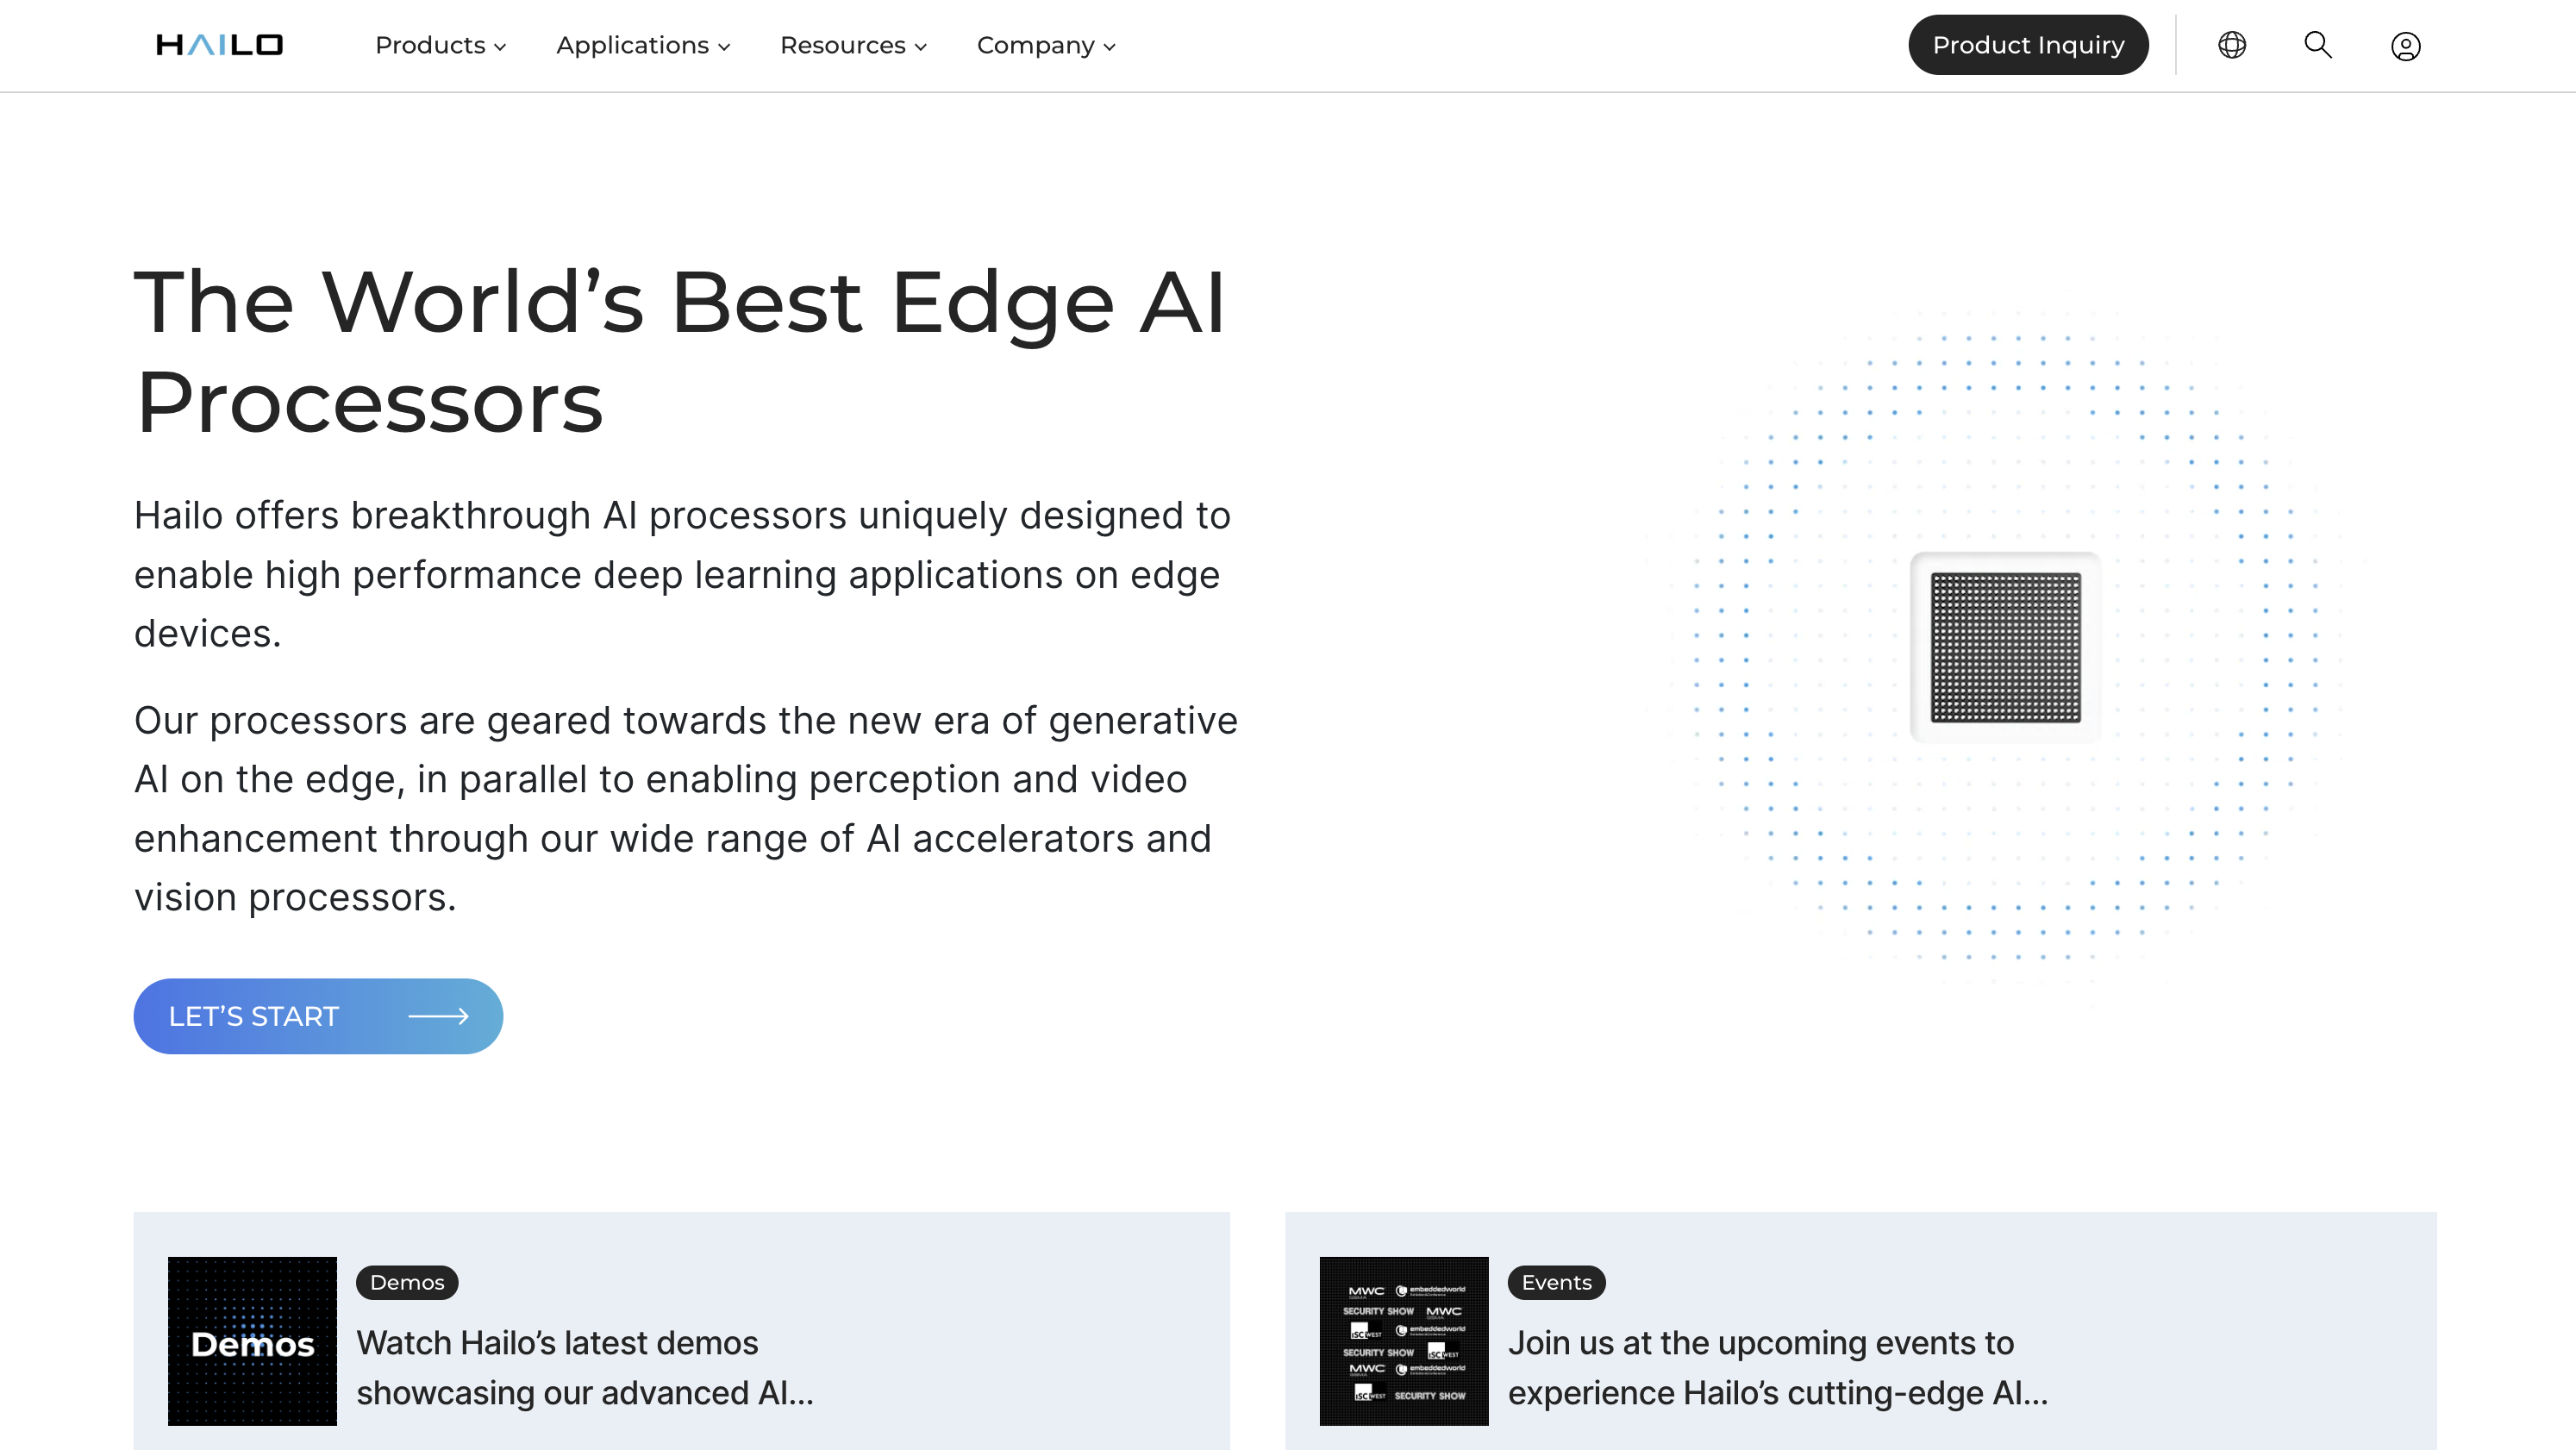2576x1450 pixels.
Task: Expand the Applications dropdown menu
Action: pyautogui.click(x=643, y=45)
